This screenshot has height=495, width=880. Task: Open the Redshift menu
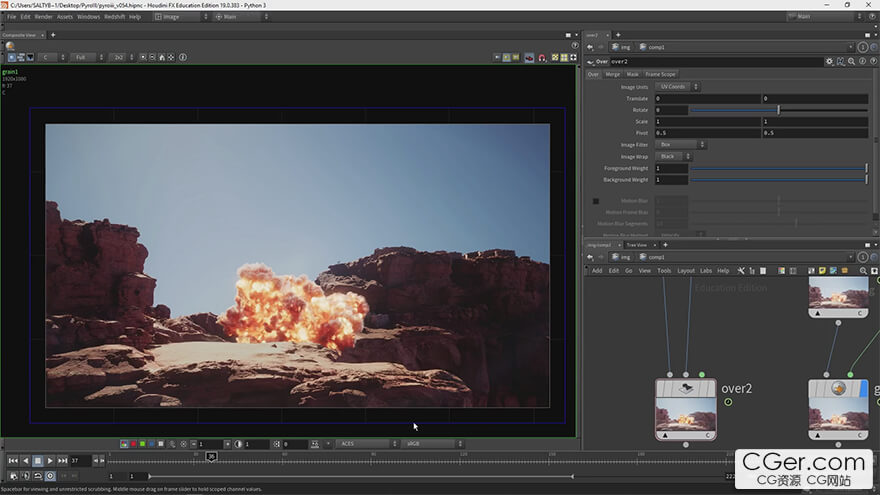tap(114, 17)
